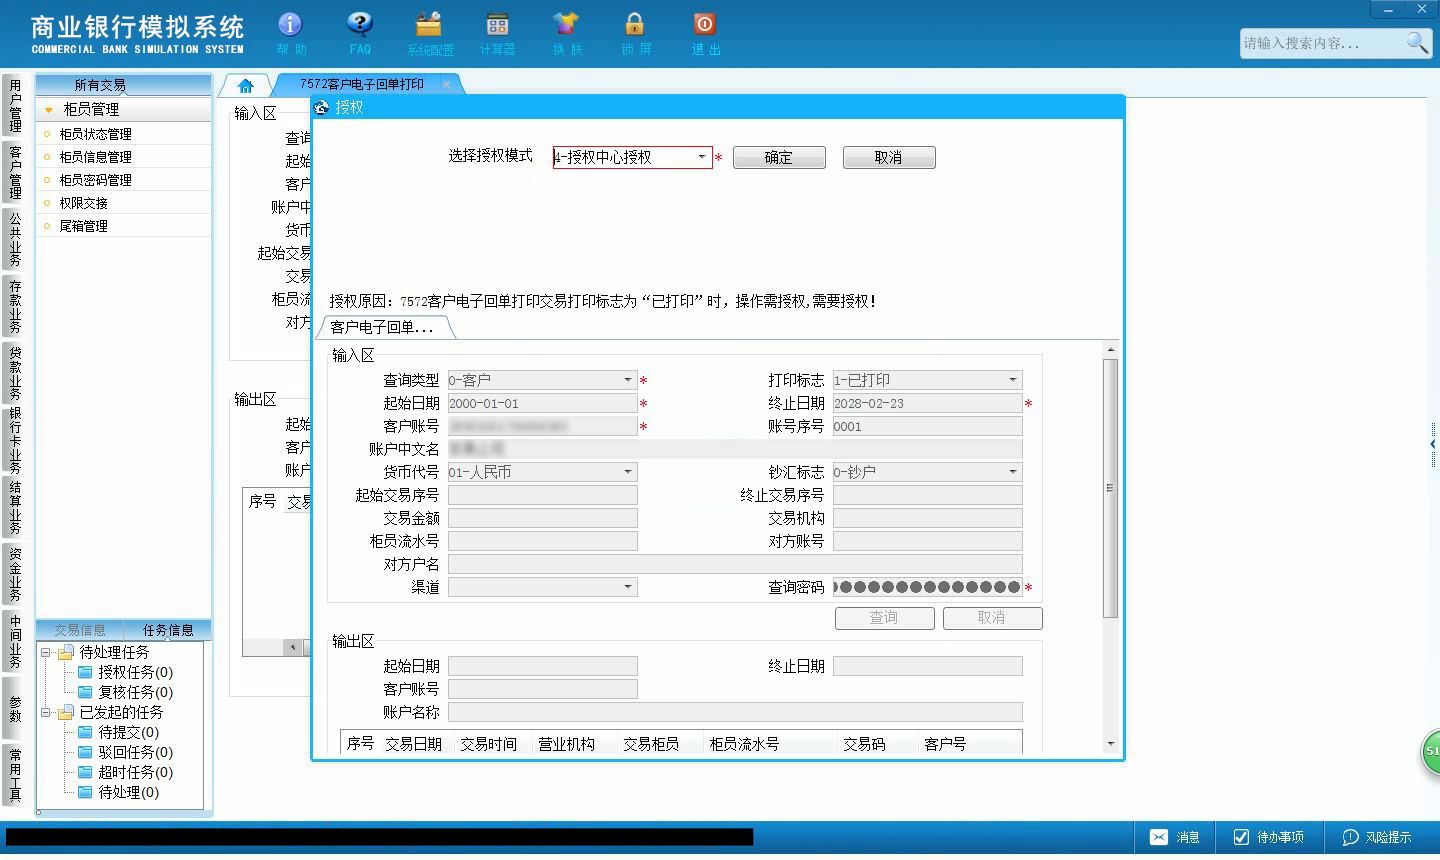Select 授权任务(0) in task tree
Screen dimensions: 1440x860
pos(135,672)
